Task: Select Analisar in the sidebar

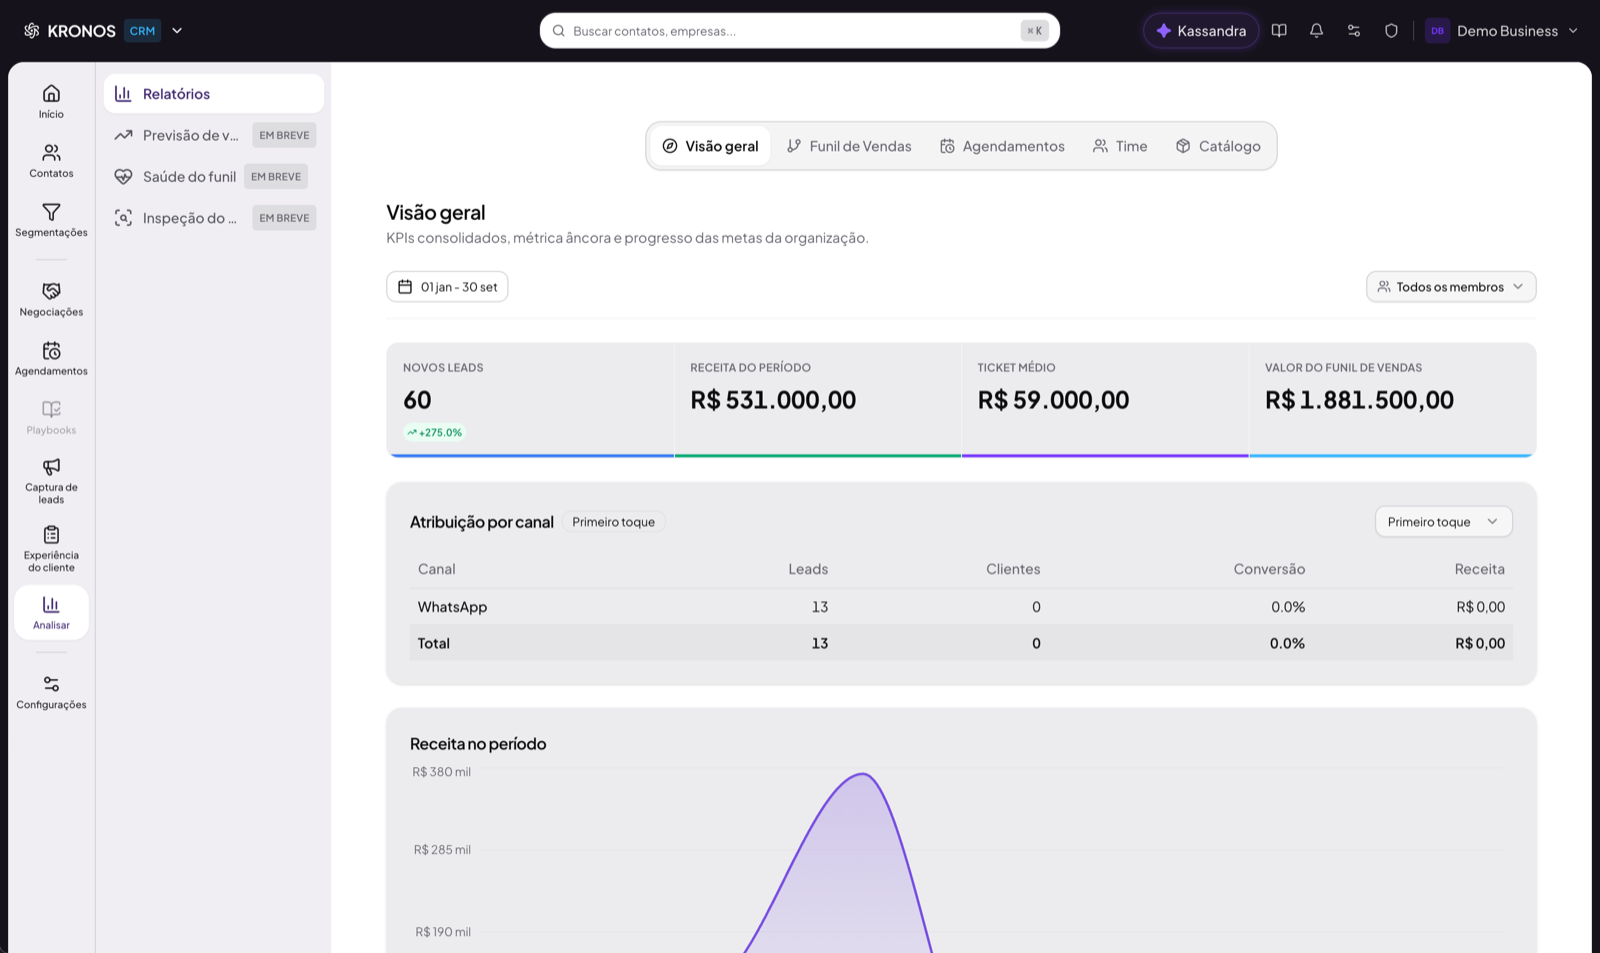Action: click(x=51, y=612)
